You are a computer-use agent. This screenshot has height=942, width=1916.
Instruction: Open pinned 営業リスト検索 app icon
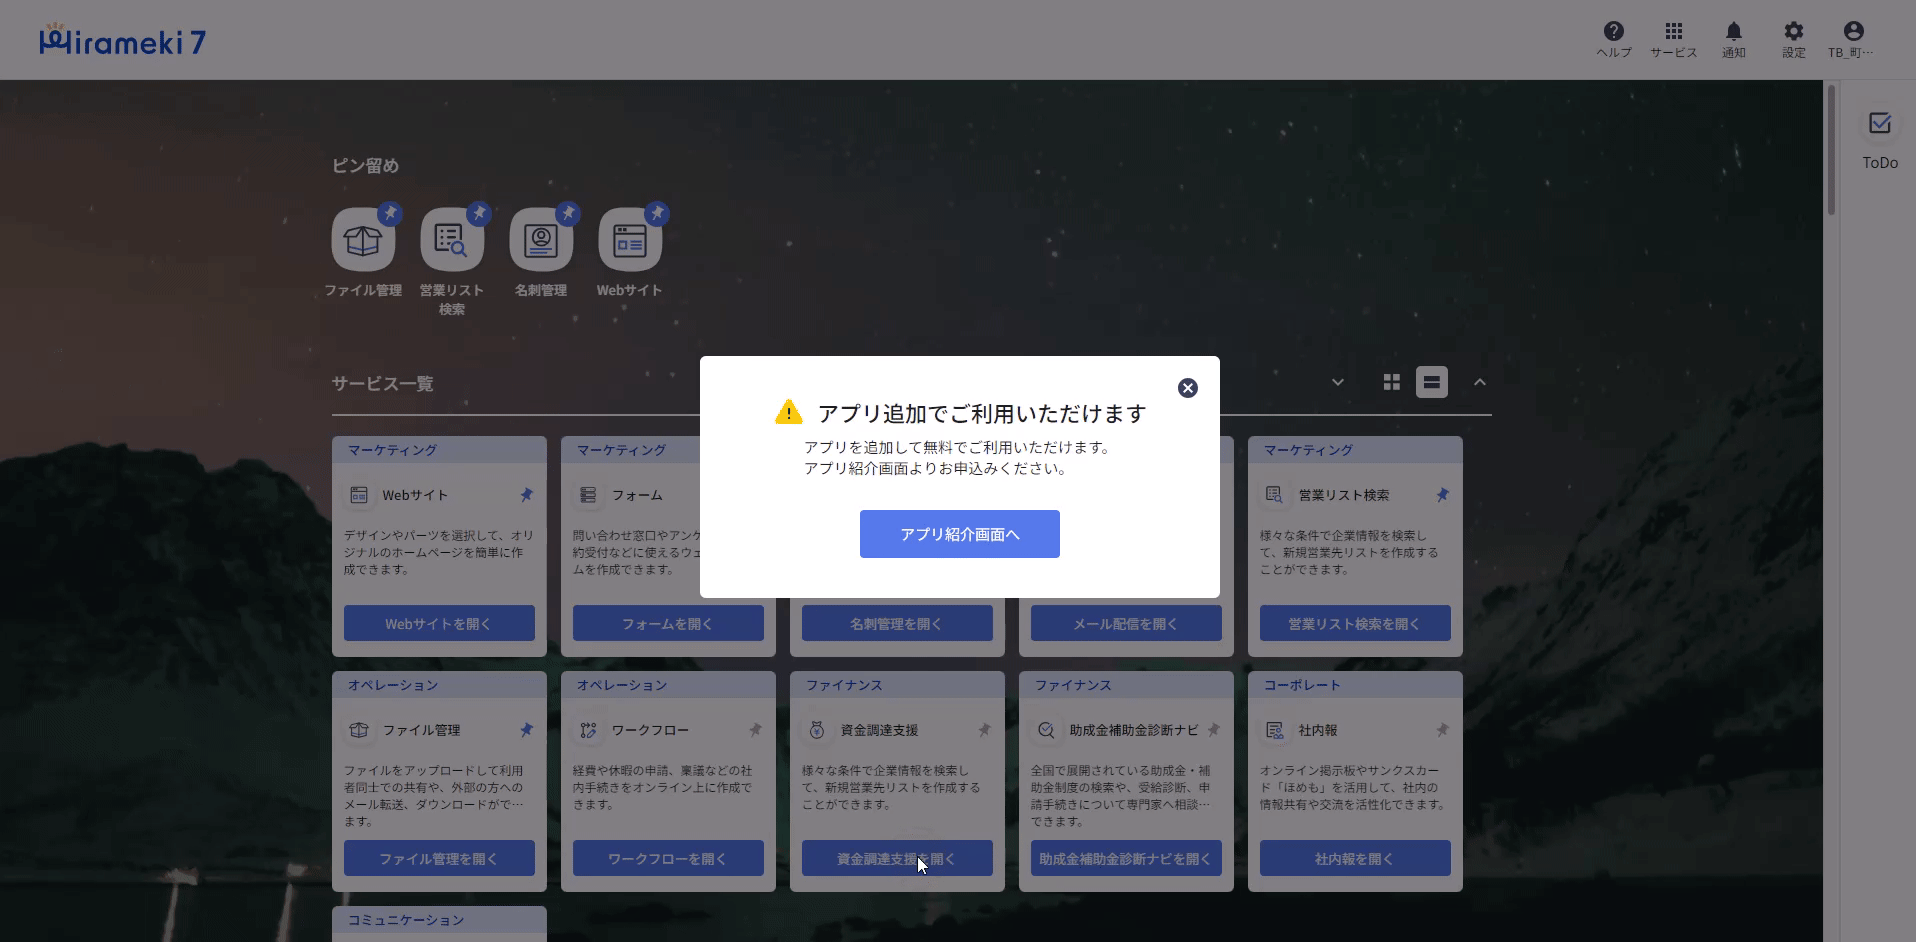[x=452, y=240]
